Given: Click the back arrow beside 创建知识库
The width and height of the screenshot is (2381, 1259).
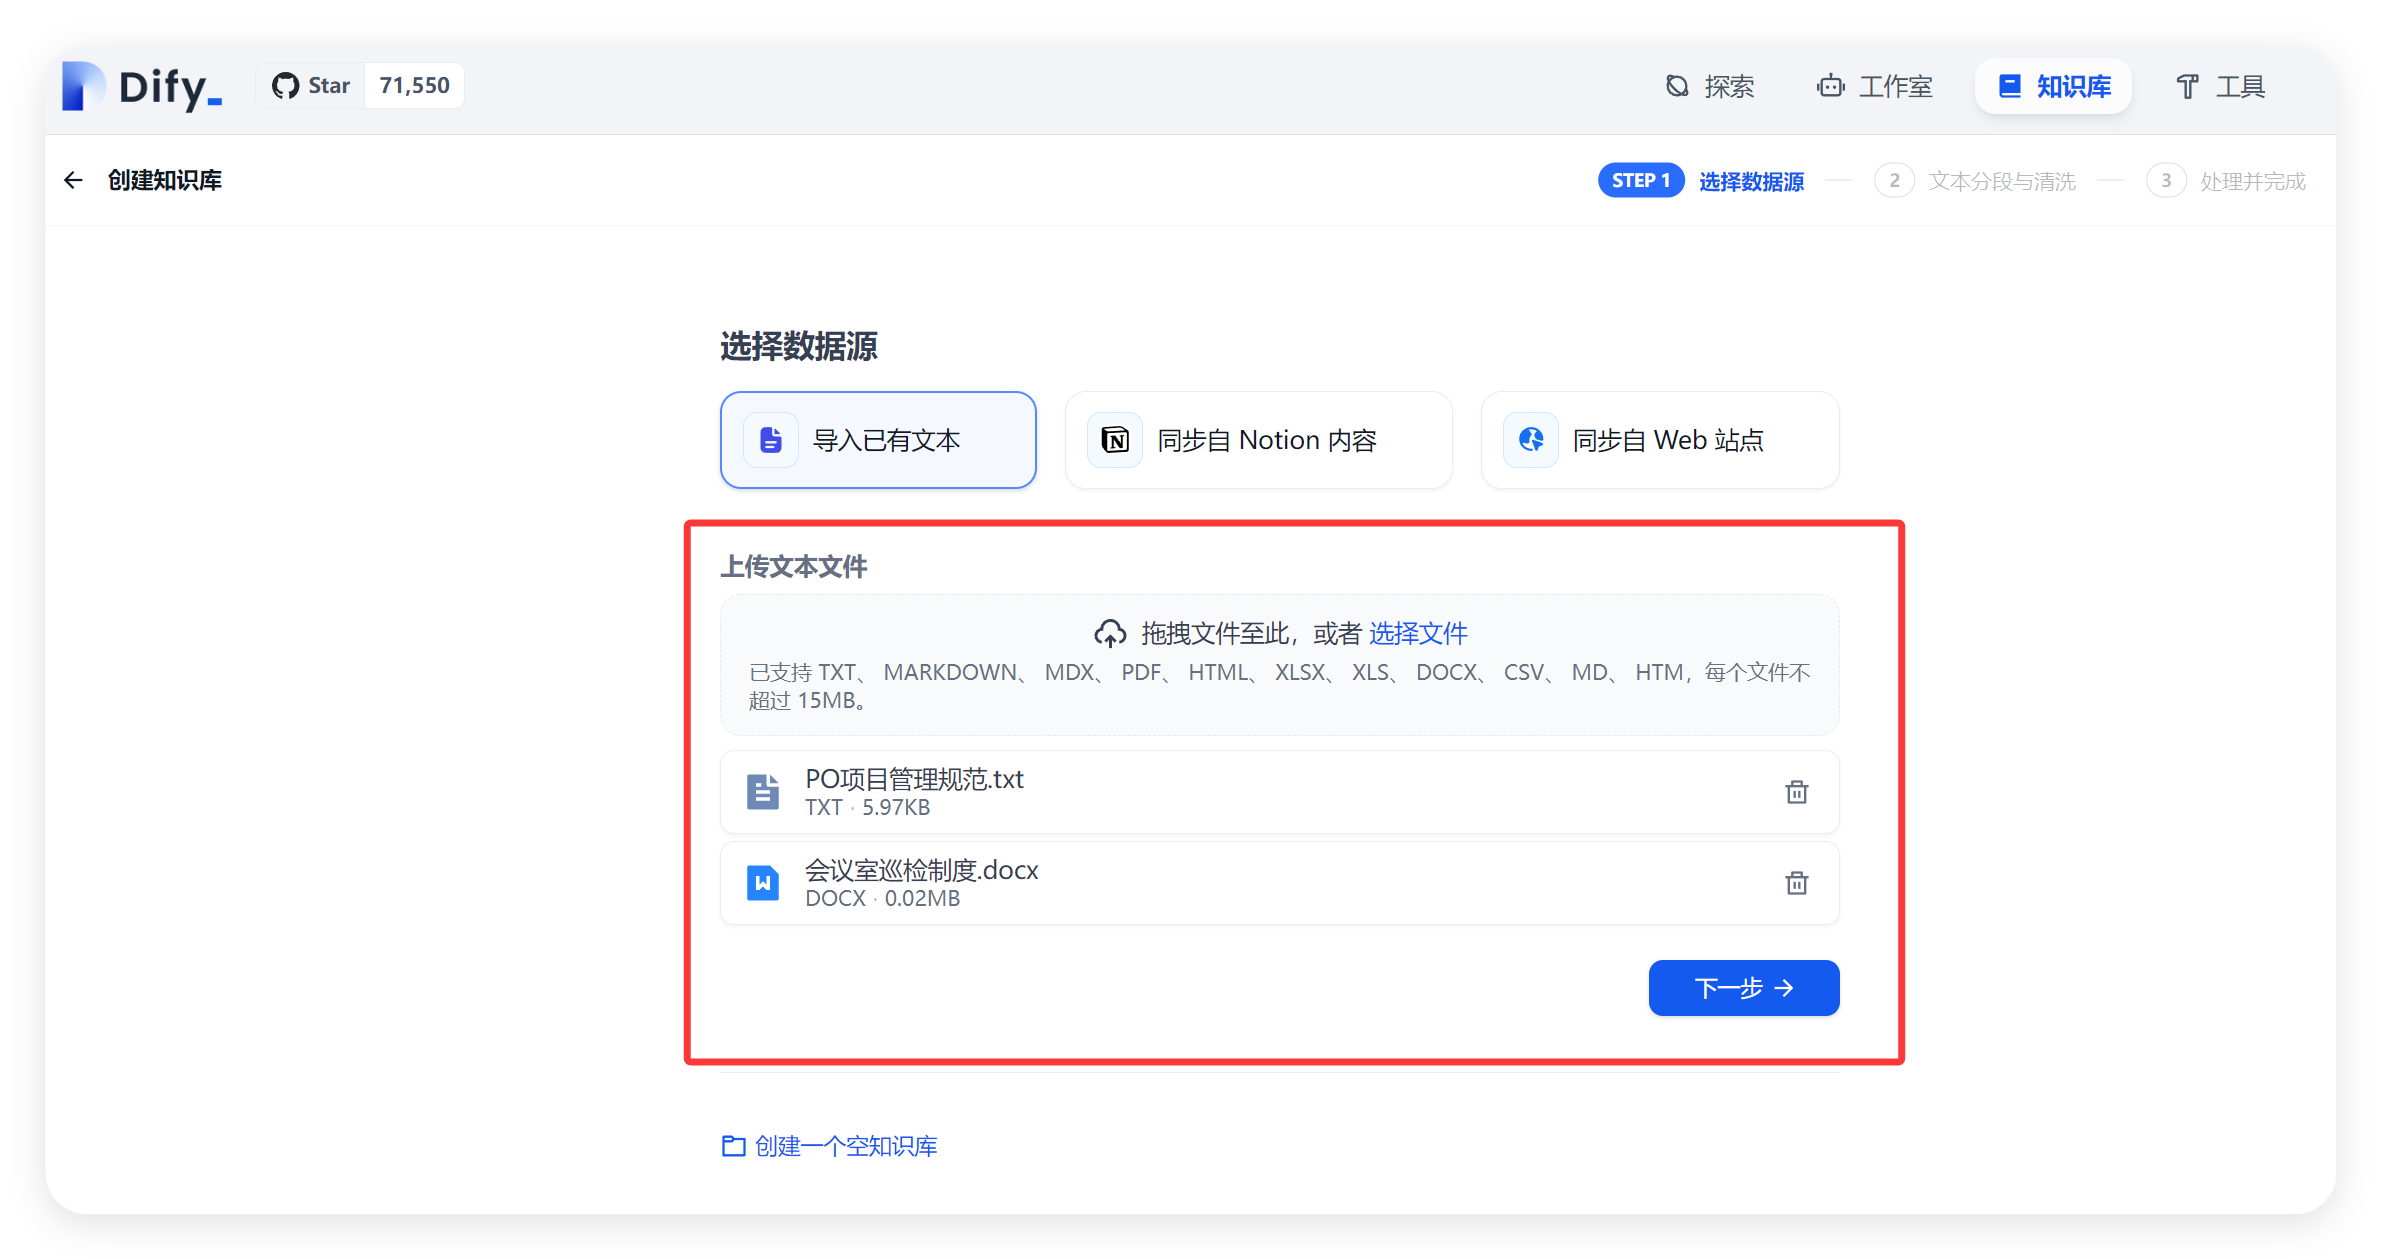Looking at the screenshot, I should click(x=73, y=180).
